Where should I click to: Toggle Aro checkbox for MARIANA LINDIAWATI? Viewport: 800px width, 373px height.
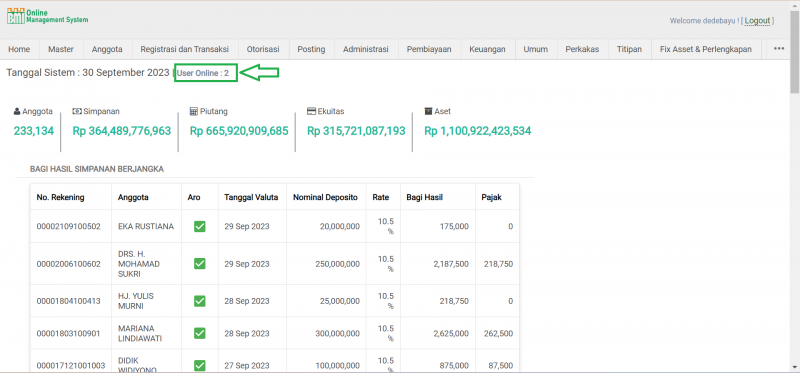pyautogui.click(x=199, y=333)
